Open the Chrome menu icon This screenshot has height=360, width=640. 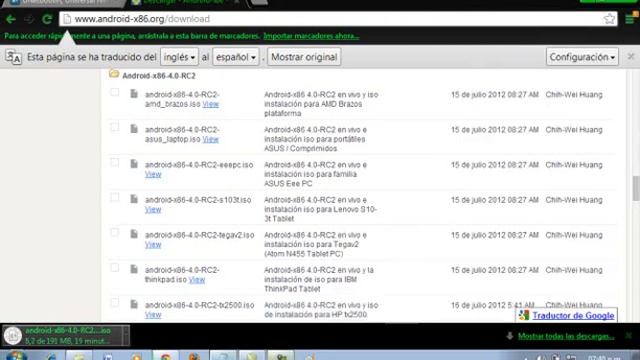tap(630, 19)
